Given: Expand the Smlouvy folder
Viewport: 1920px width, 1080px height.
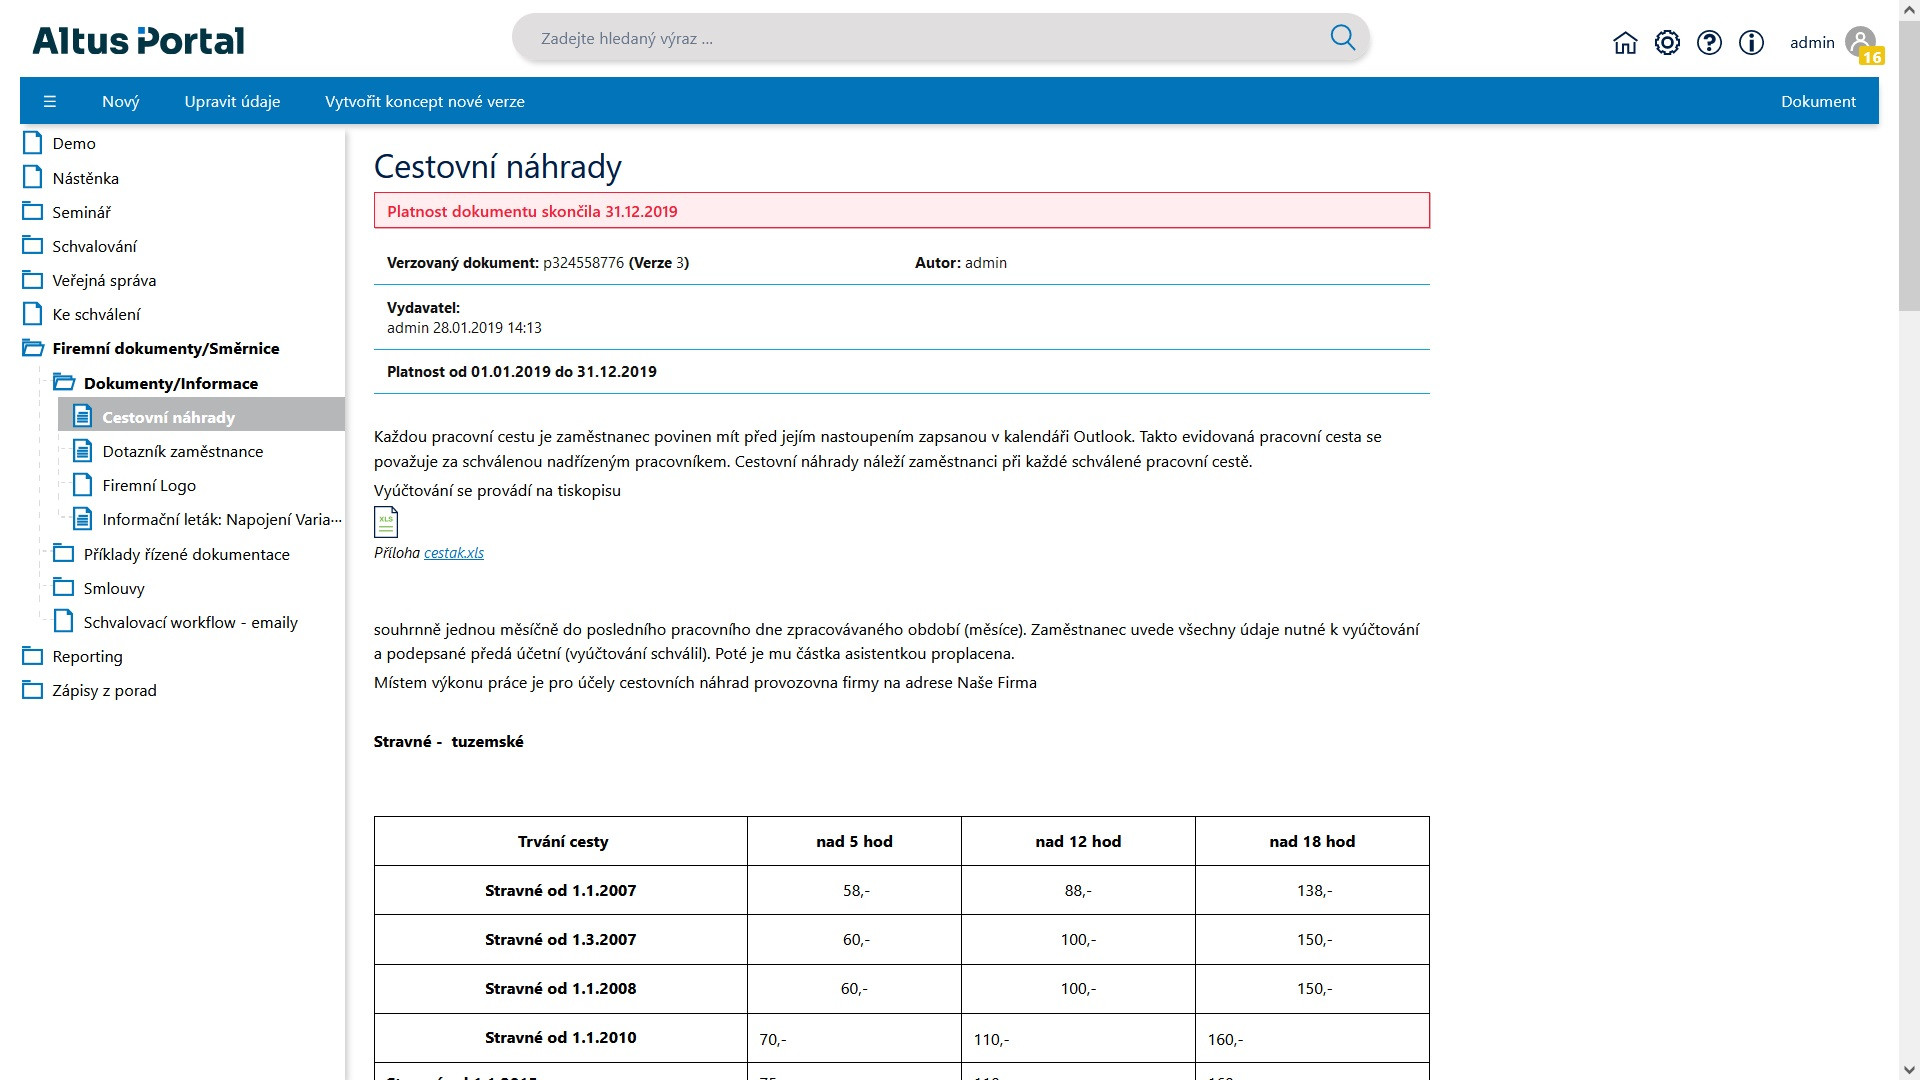Looking at the screenshot, I should pos(64,587).
